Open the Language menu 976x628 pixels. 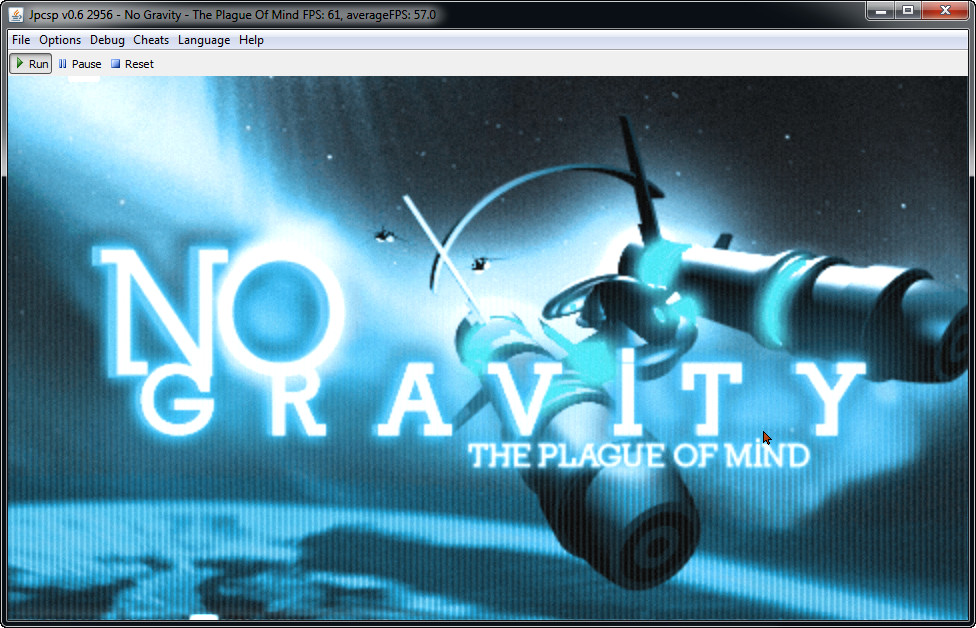tap(204, 40)
